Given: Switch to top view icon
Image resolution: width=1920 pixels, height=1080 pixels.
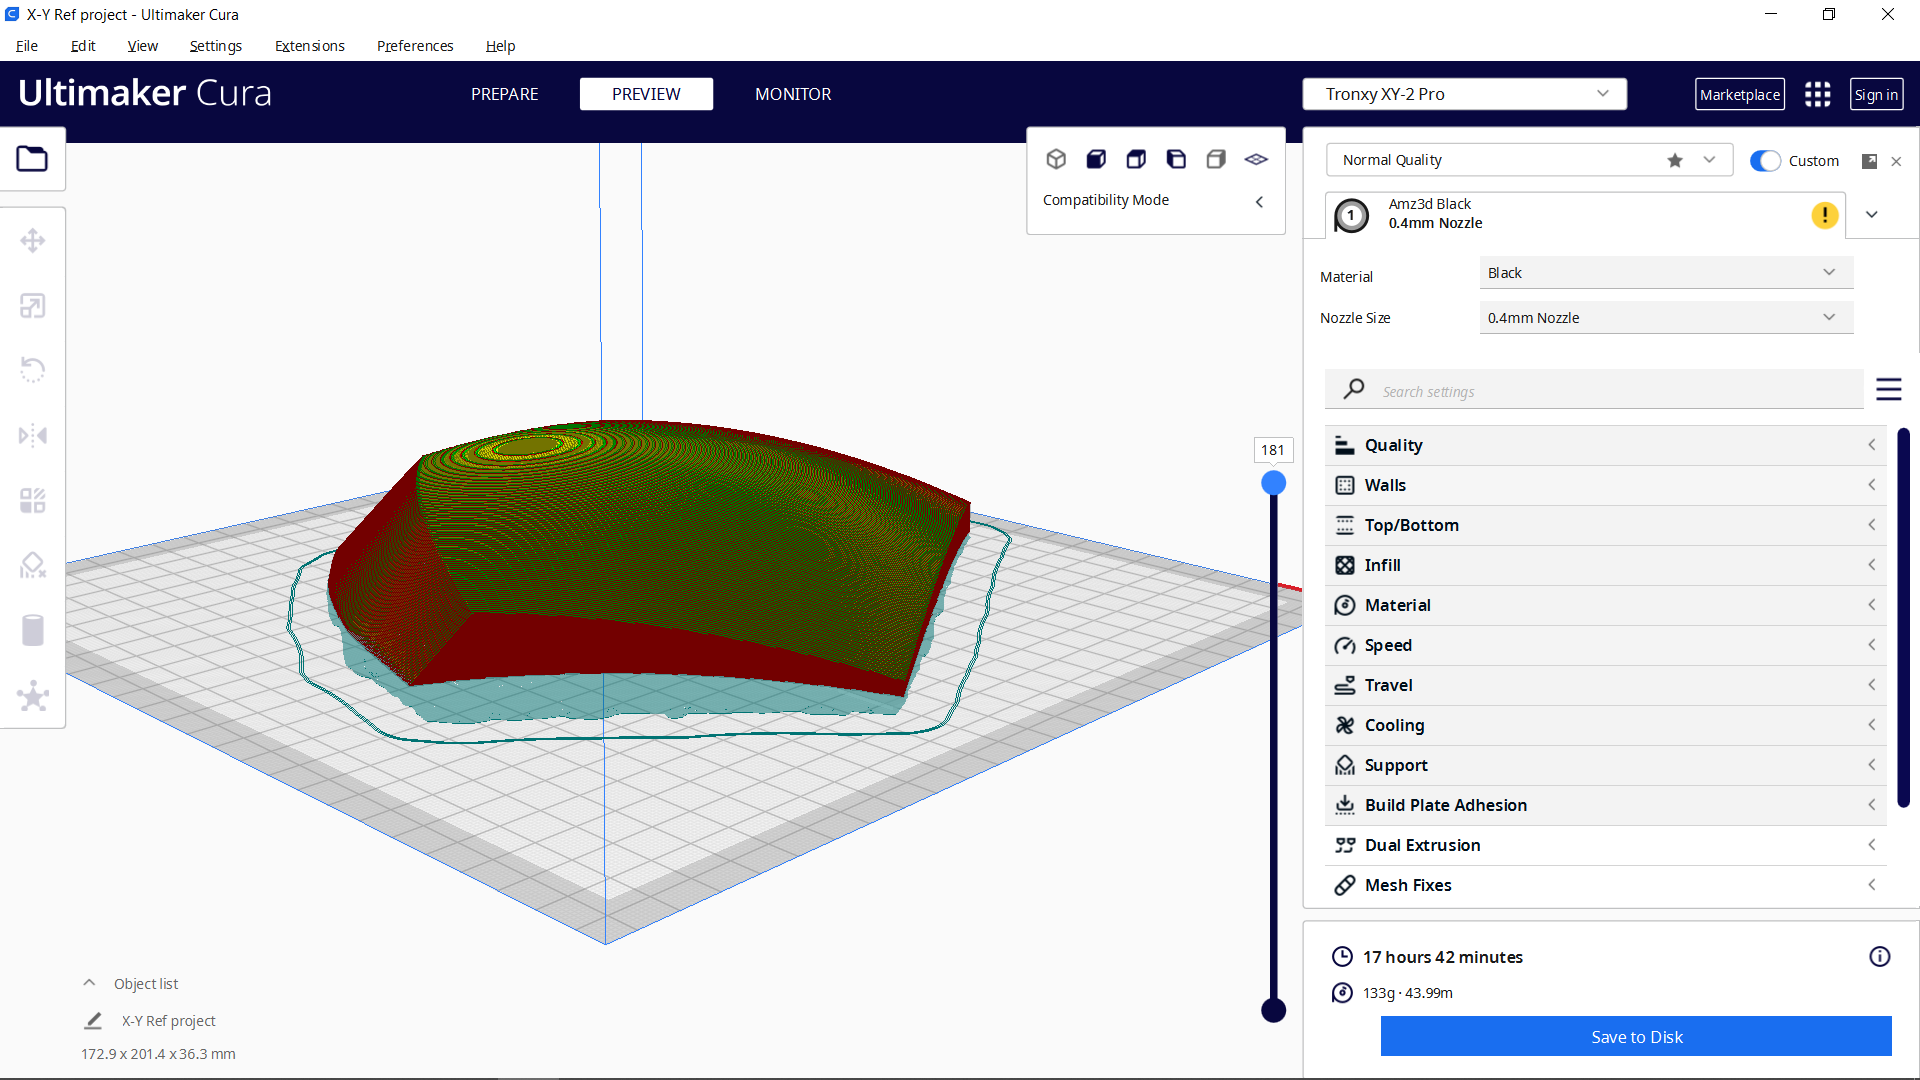Looking at the screenshot, I should pyautogui.click(x=1136, y=159).
